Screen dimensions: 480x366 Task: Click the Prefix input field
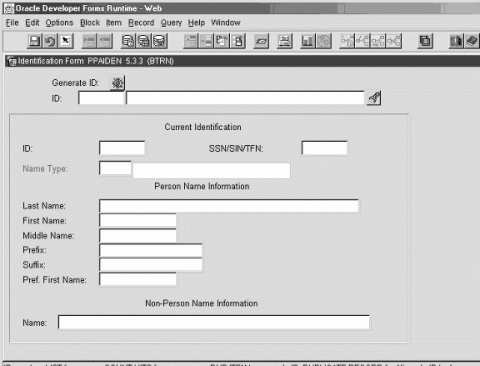click(151, 250)
